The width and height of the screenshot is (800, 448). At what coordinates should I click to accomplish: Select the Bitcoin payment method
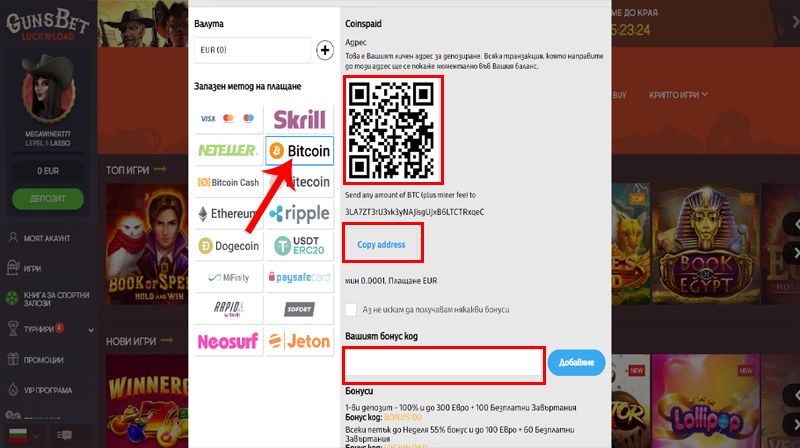pos(299,151)
